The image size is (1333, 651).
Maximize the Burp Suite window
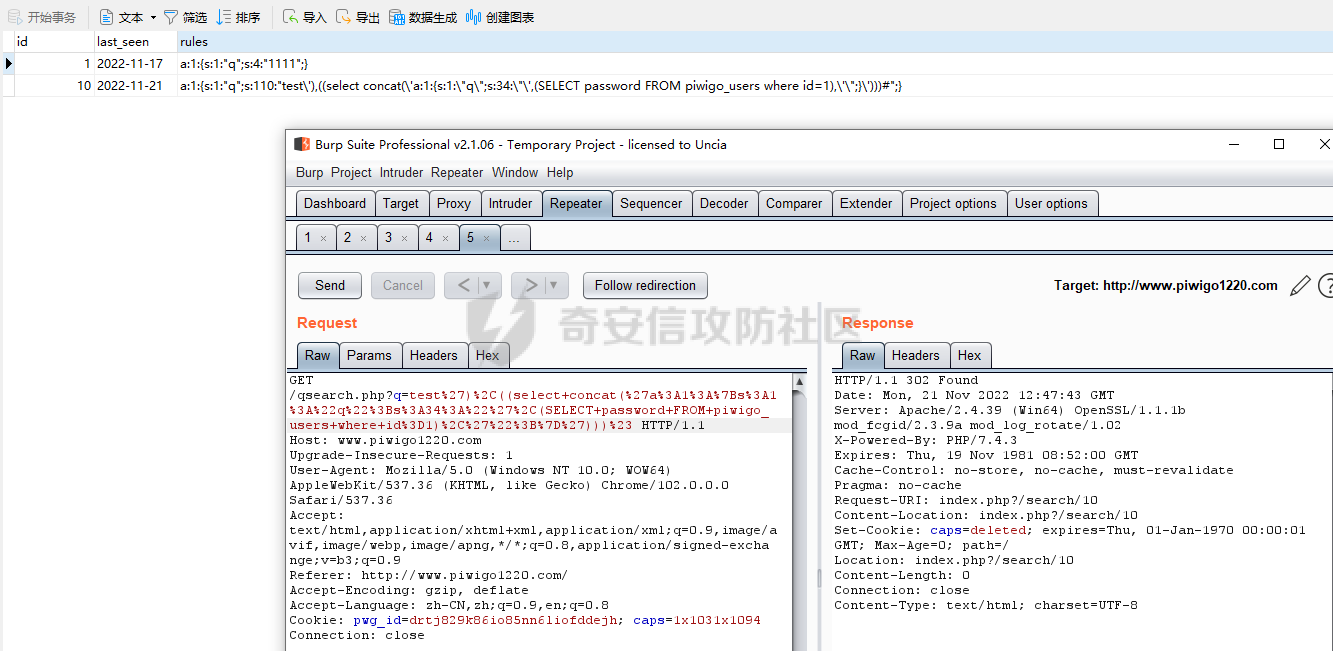(1279, 144)
